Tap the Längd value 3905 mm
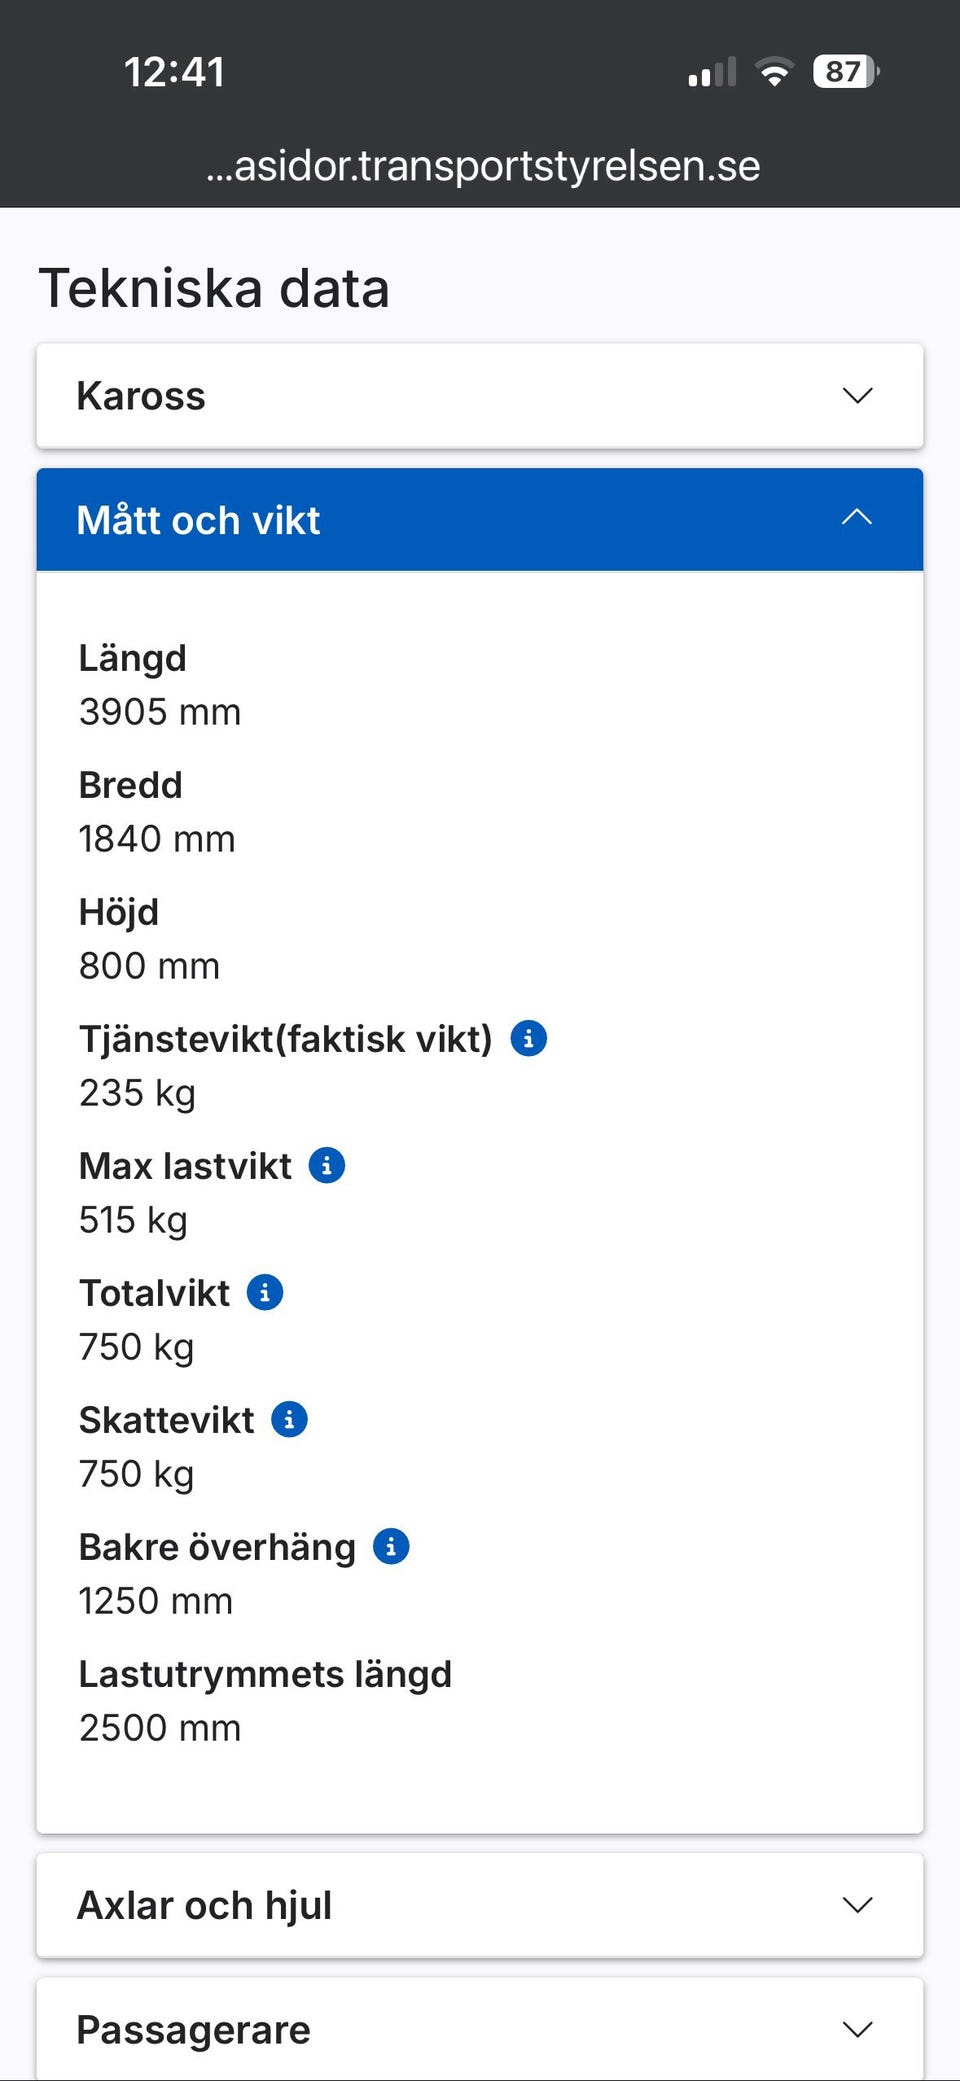This screenshot has height=2081, width=960. [x=160, y=712]
